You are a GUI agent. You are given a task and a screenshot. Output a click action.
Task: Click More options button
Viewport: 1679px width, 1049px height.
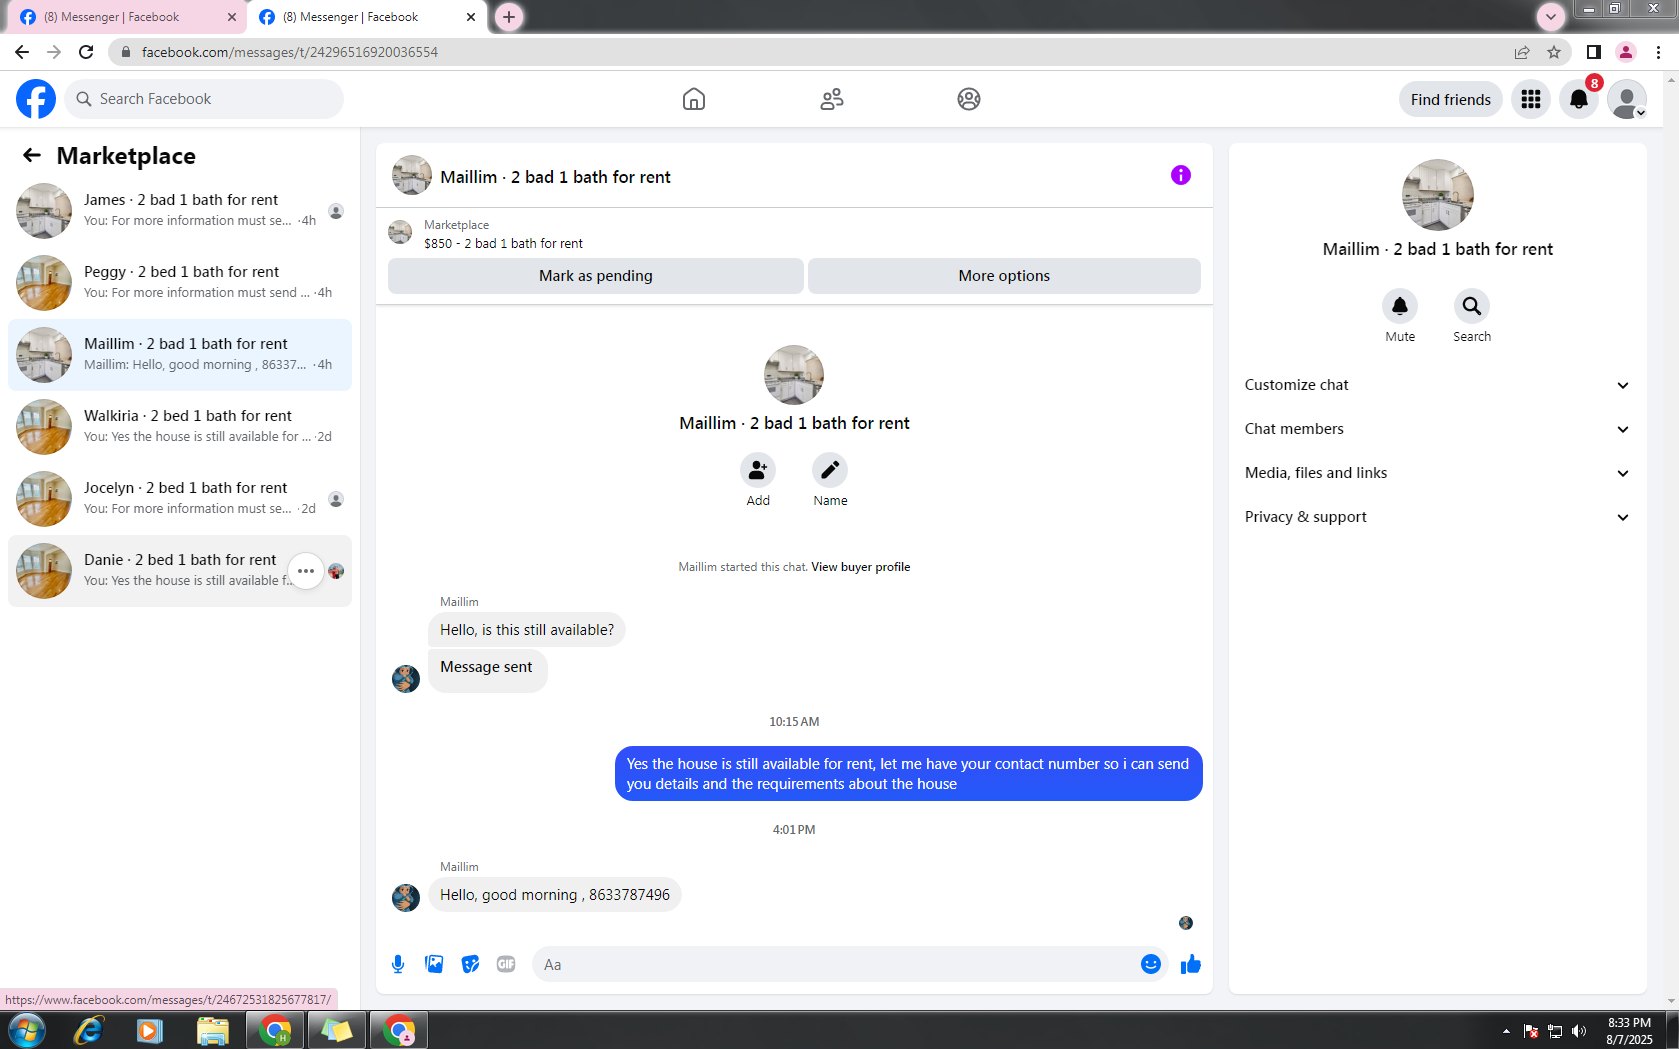pyautogui.click(x=1004, y=276)
